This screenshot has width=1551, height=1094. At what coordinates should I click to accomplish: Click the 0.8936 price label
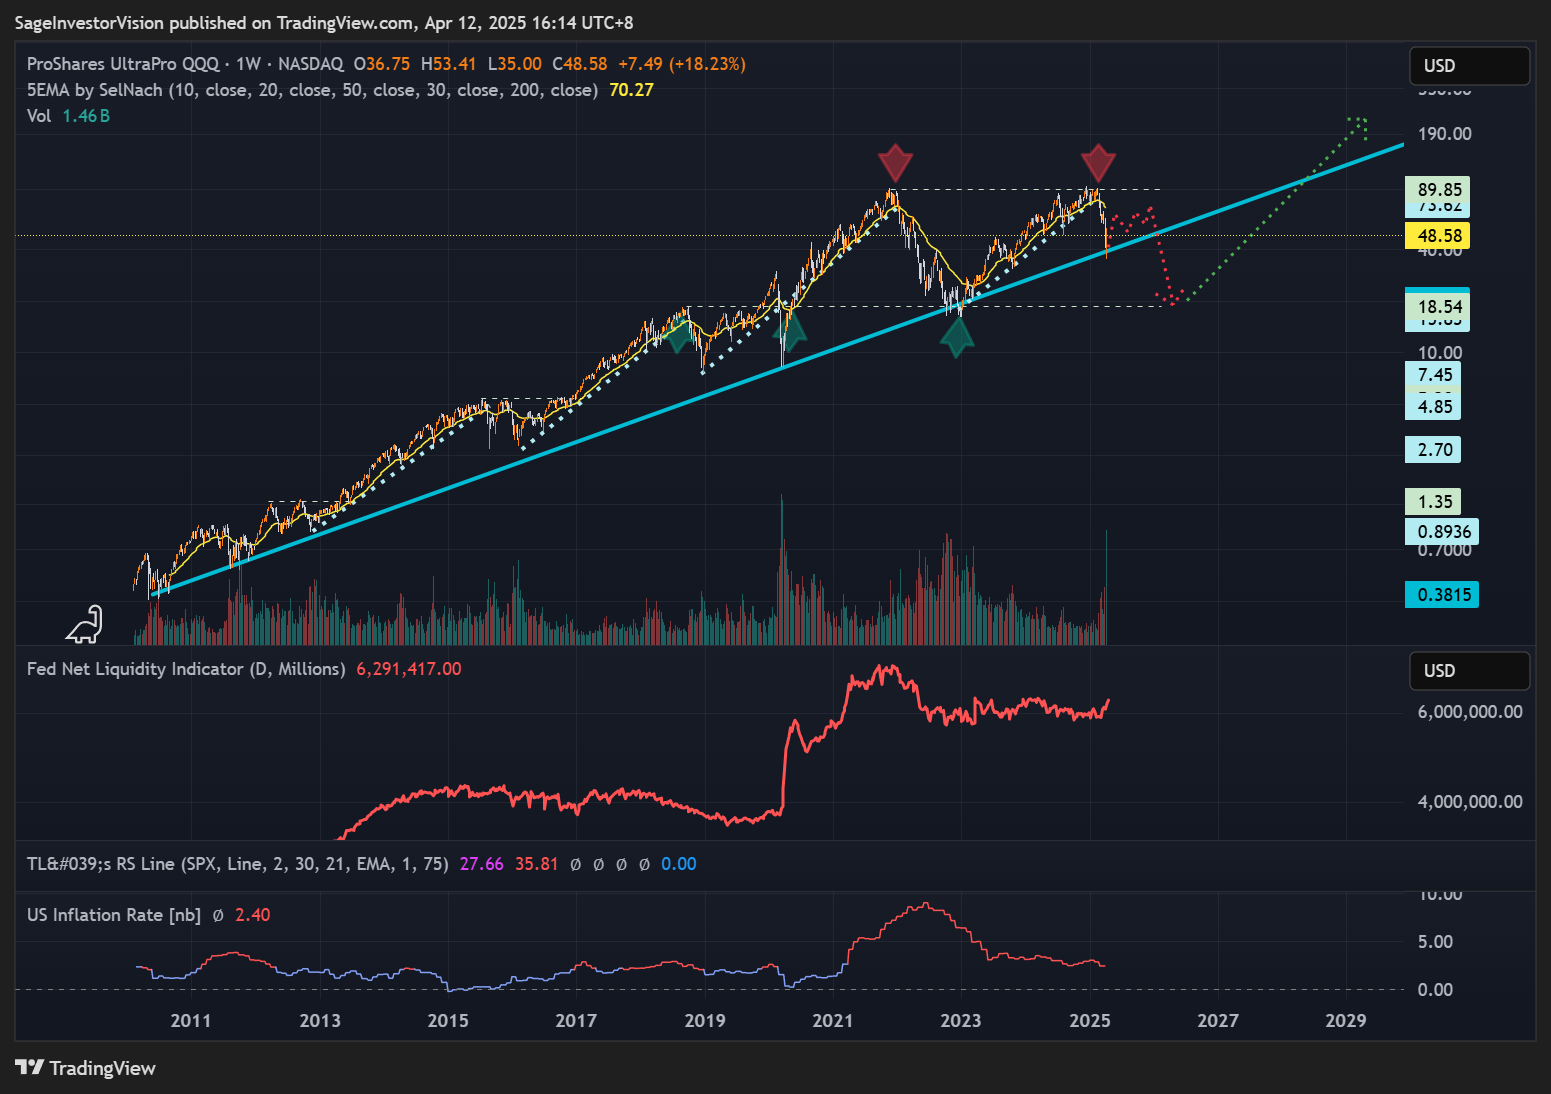(1442, 532)
